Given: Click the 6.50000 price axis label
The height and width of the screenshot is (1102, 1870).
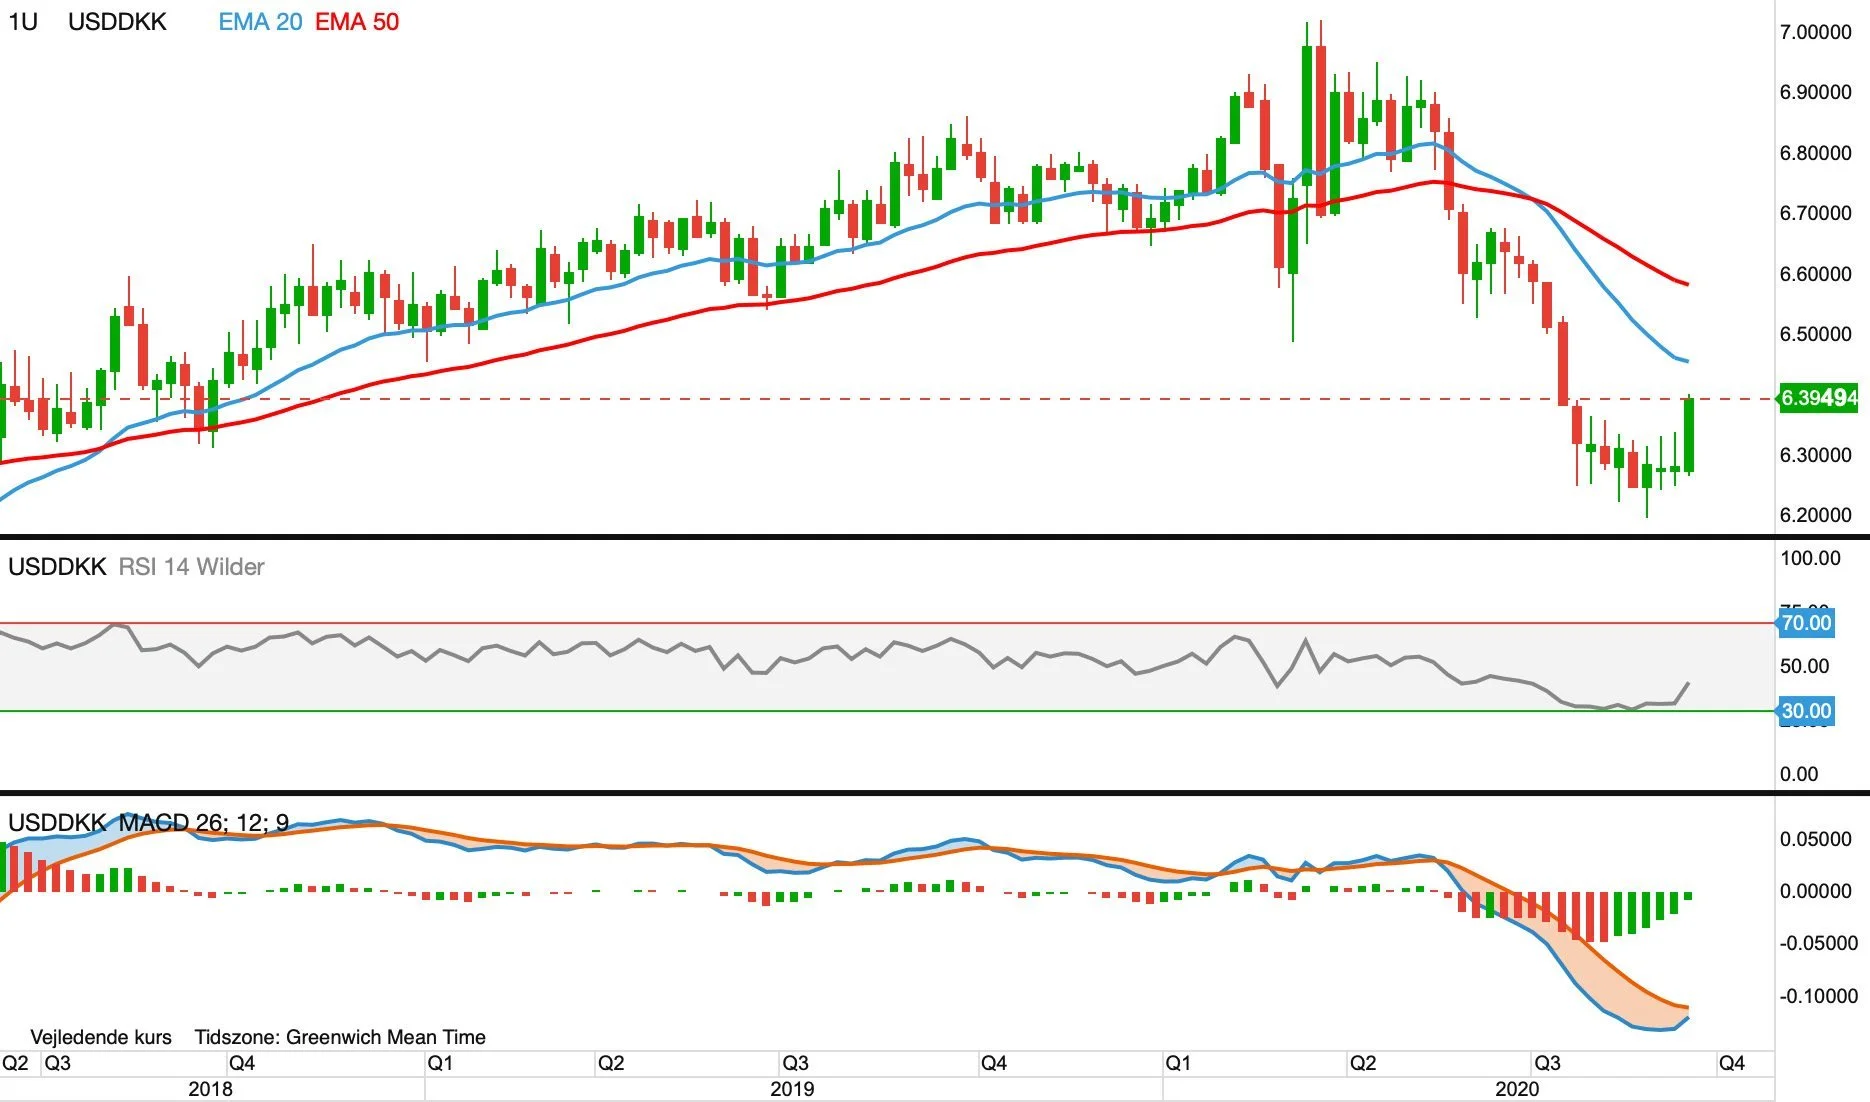Looking at the screenshot, I should 1816,334.
